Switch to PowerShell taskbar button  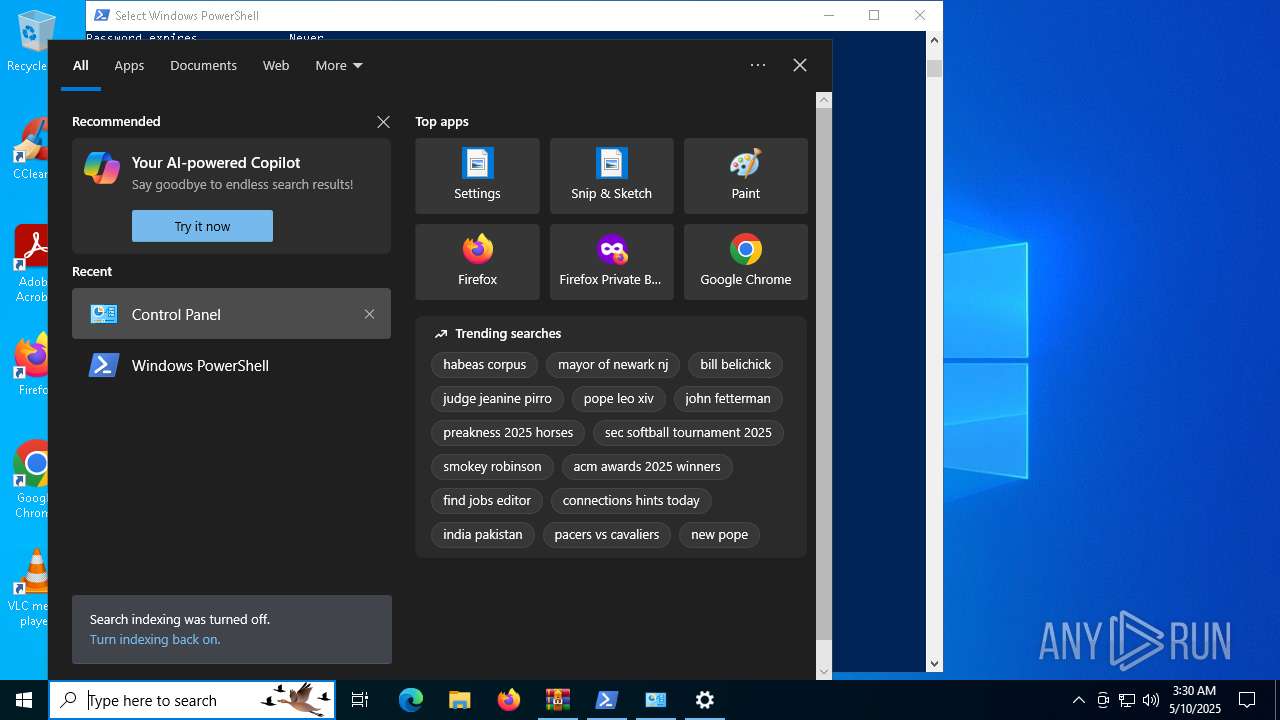pyautogui.click(x=607, y=700)
